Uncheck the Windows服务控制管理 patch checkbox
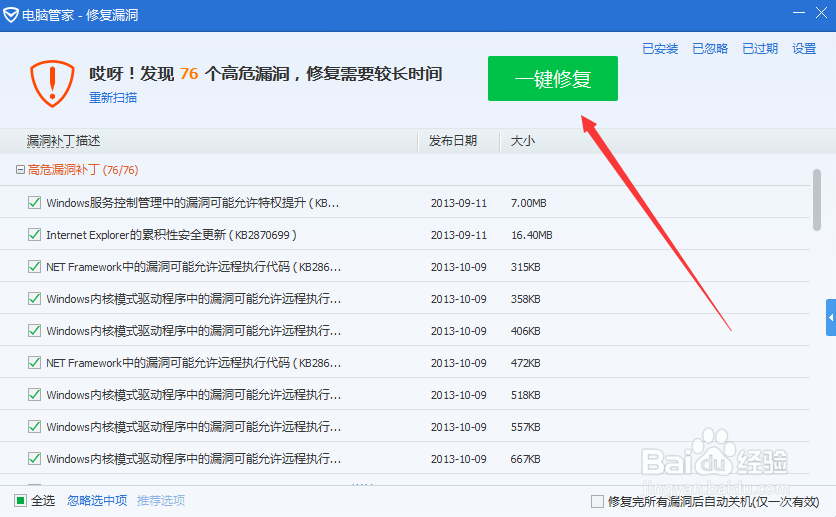The width and height of the screenshot is (836, 517). click(34, 203)
